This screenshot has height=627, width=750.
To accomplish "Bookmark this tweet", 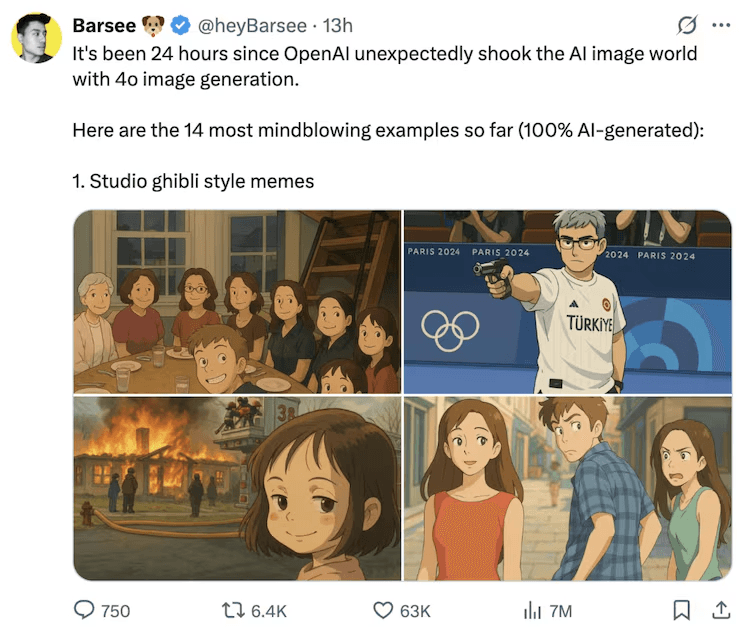I will click(681, 610).
